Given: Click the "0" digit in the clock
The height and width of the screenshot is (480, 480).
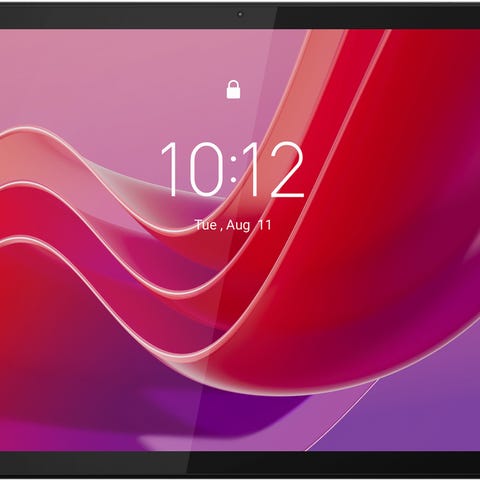Looking at the screenshot, I should click(x=205, y=169).
